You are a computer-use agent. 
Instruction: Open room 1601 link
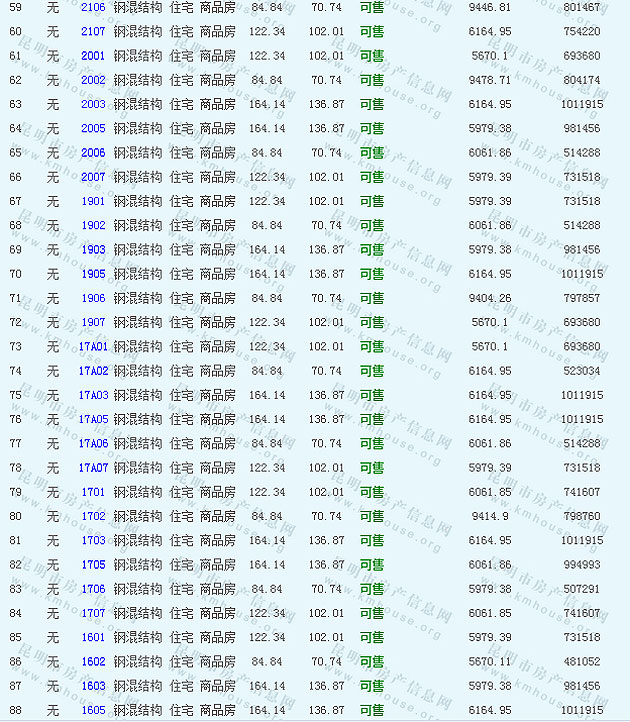click(x=93, y=638)
